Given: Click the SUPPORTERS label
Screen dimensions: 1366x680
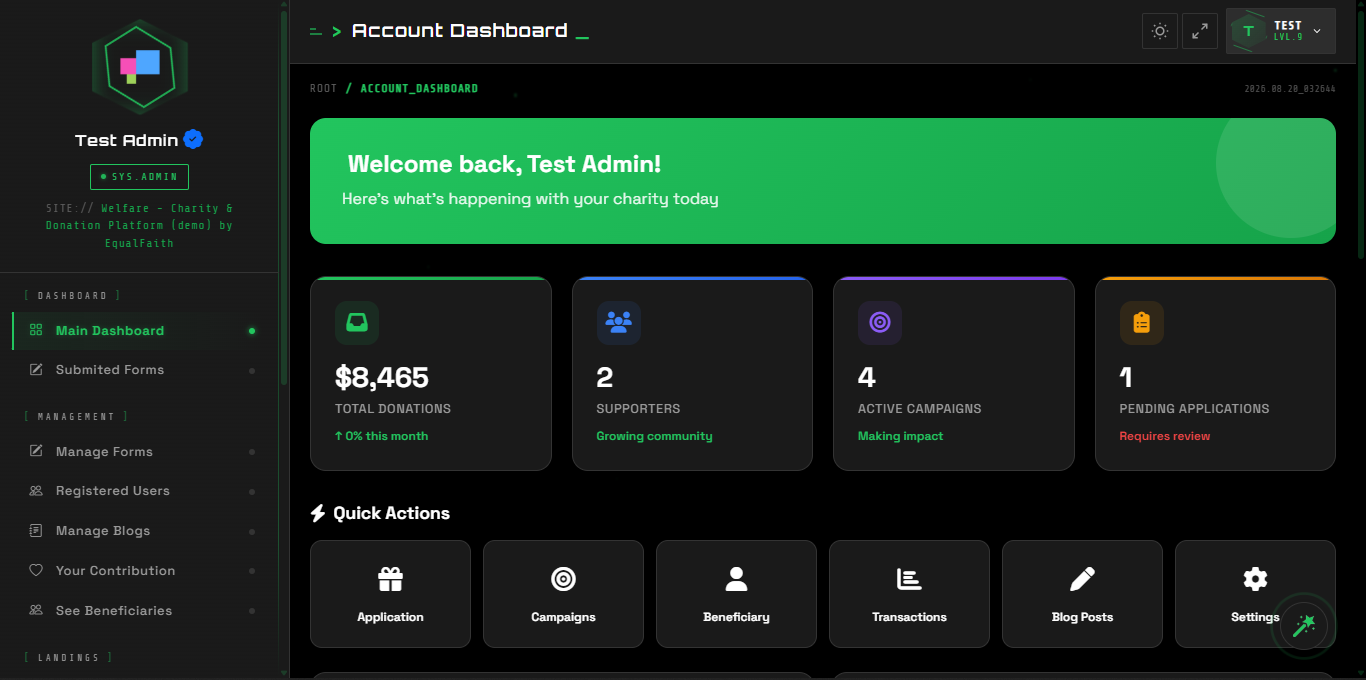Looking at the screenshot, I should point(638,409).
